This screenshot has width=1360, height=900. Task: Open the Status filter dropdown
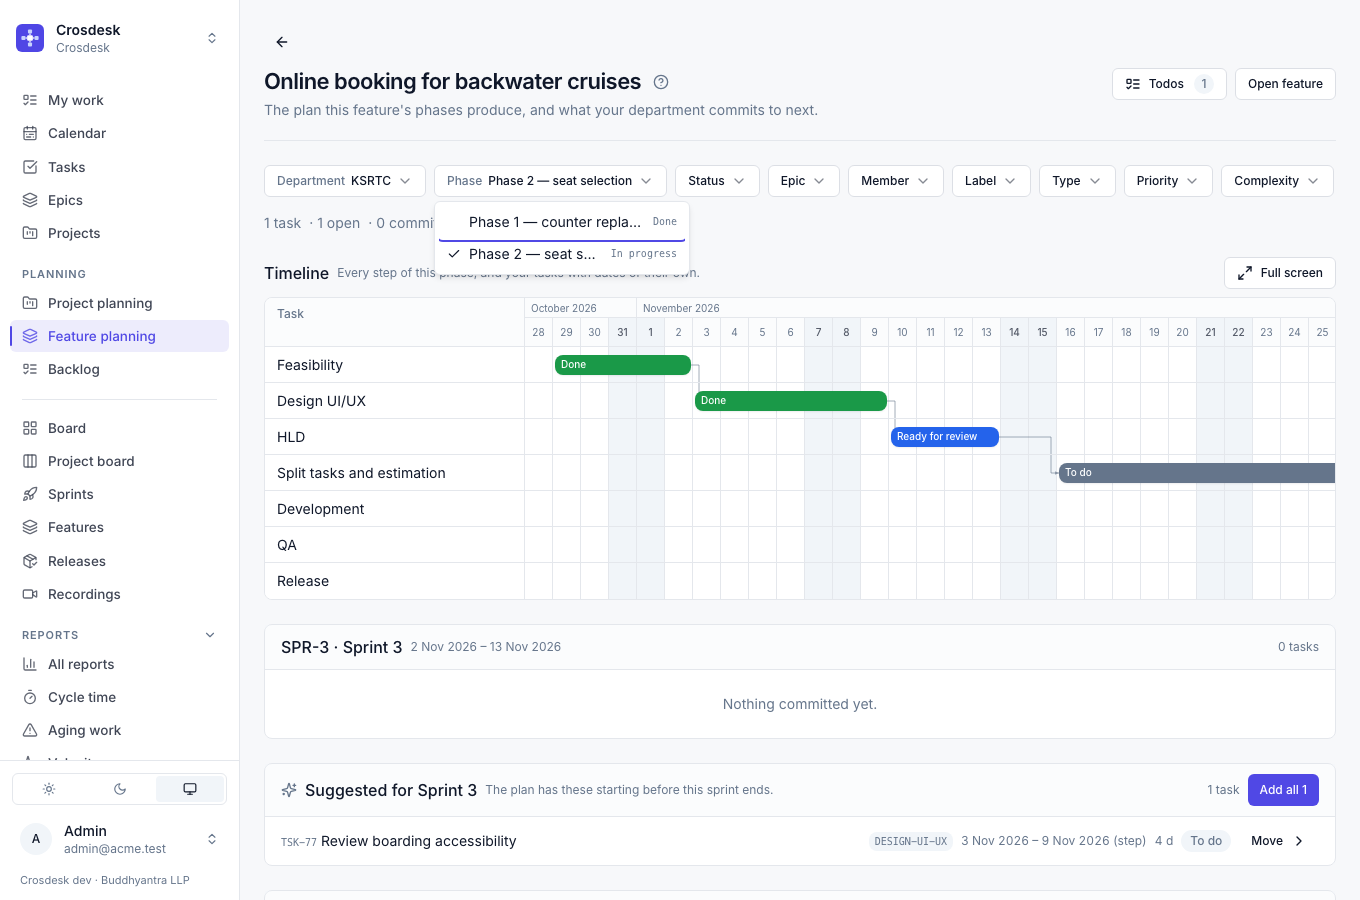(717, 181)
